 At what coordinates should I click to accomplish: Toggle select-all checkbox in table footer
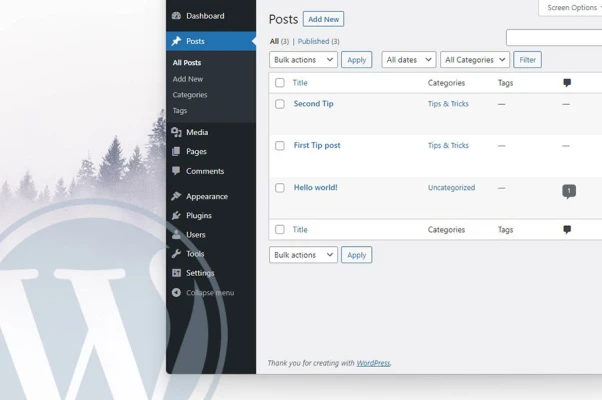(280, 230)
